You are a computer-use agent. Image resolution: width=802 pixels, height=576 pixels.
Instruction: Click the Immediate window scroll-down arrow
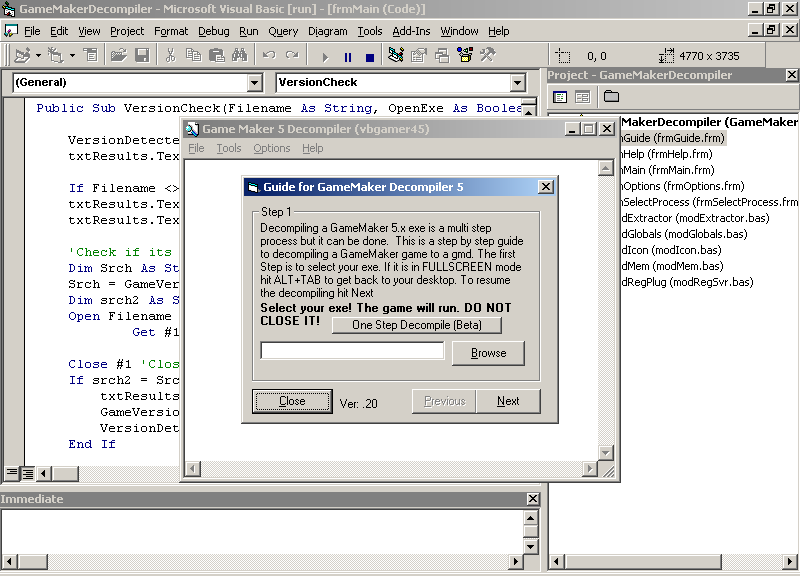[x=530, y=547]
